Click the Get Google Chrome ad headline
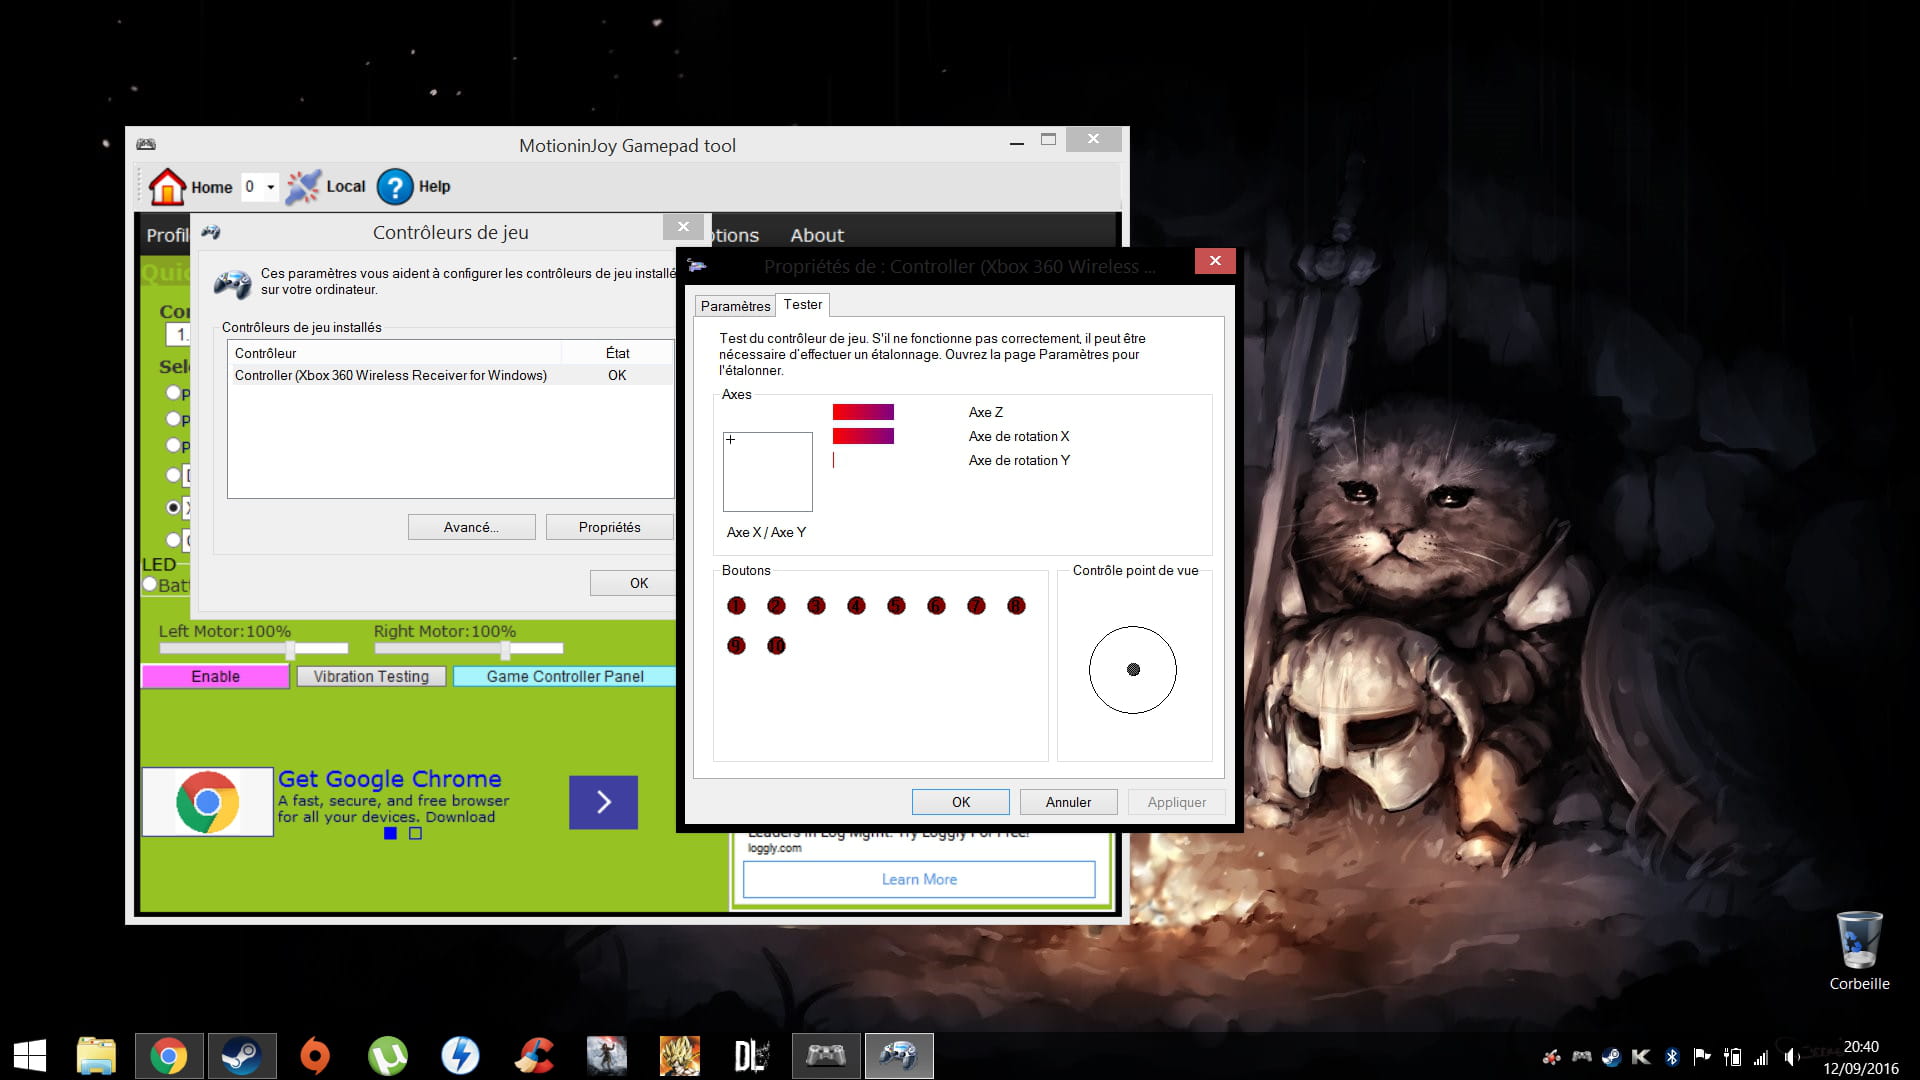 click(390, 779)
